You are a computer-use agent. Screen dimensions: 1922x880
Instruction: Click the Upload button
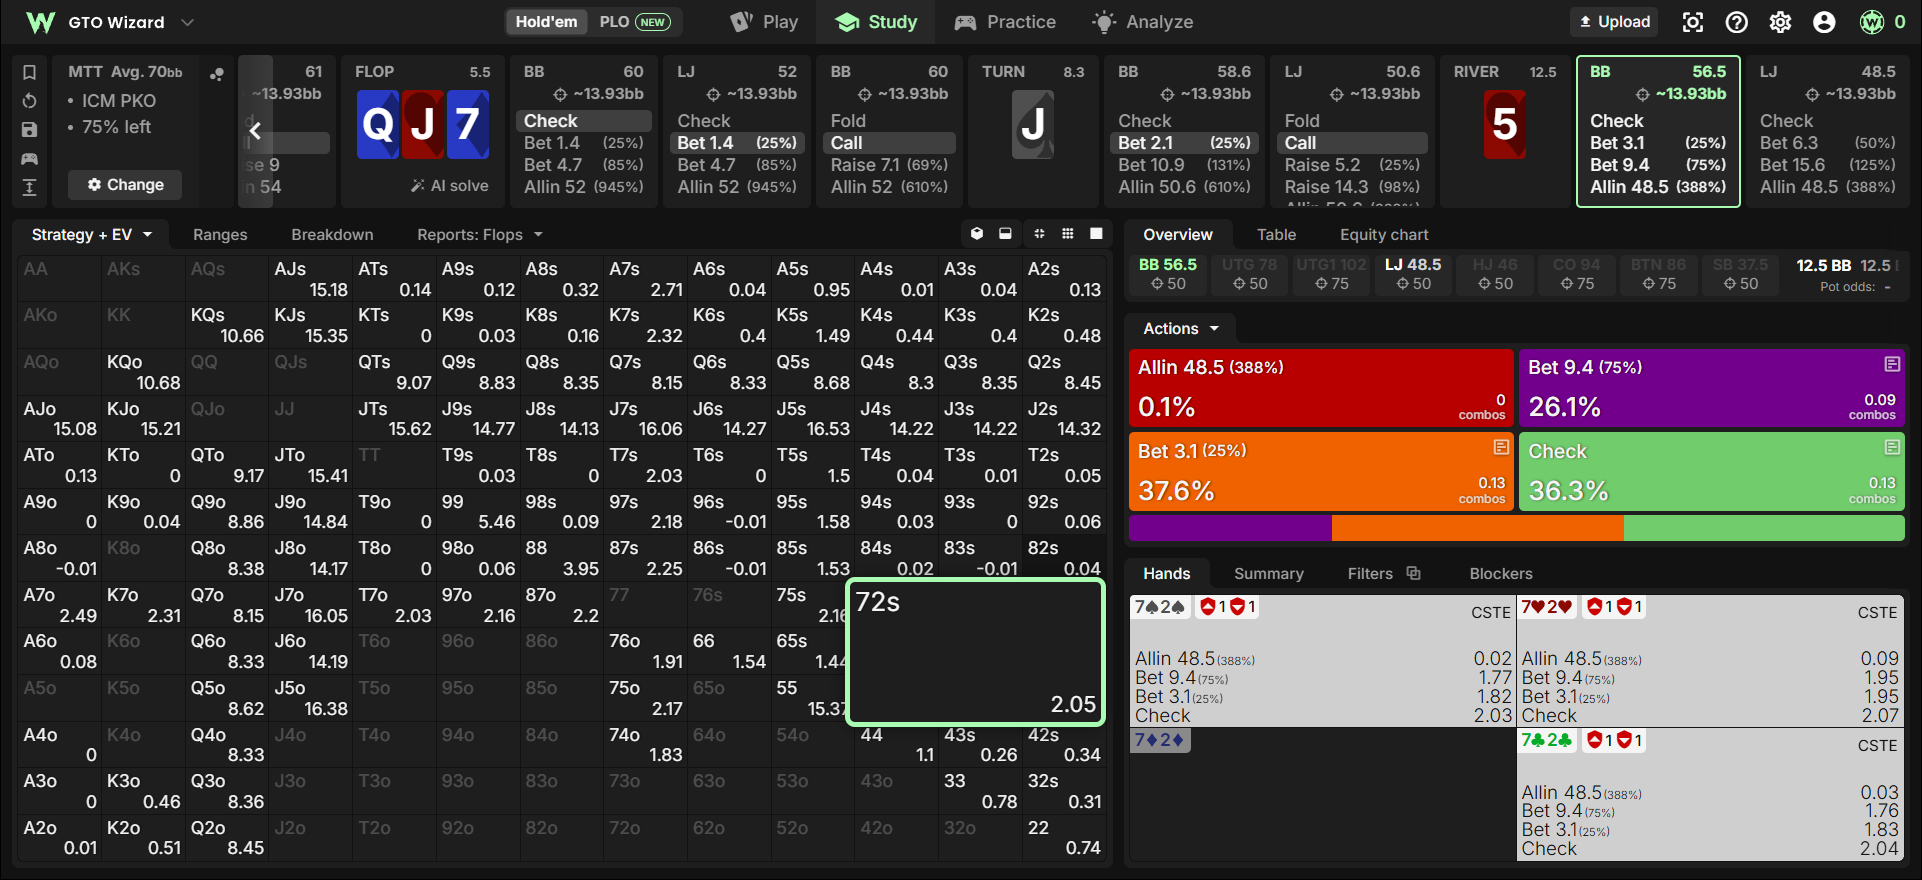coord(1615,22)
